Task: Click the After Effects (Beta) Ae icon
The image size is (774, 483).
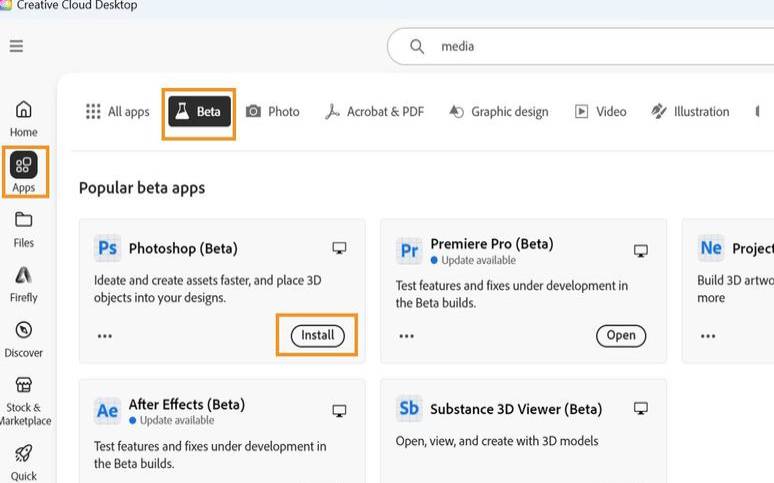Action: (x=108, y=410)
